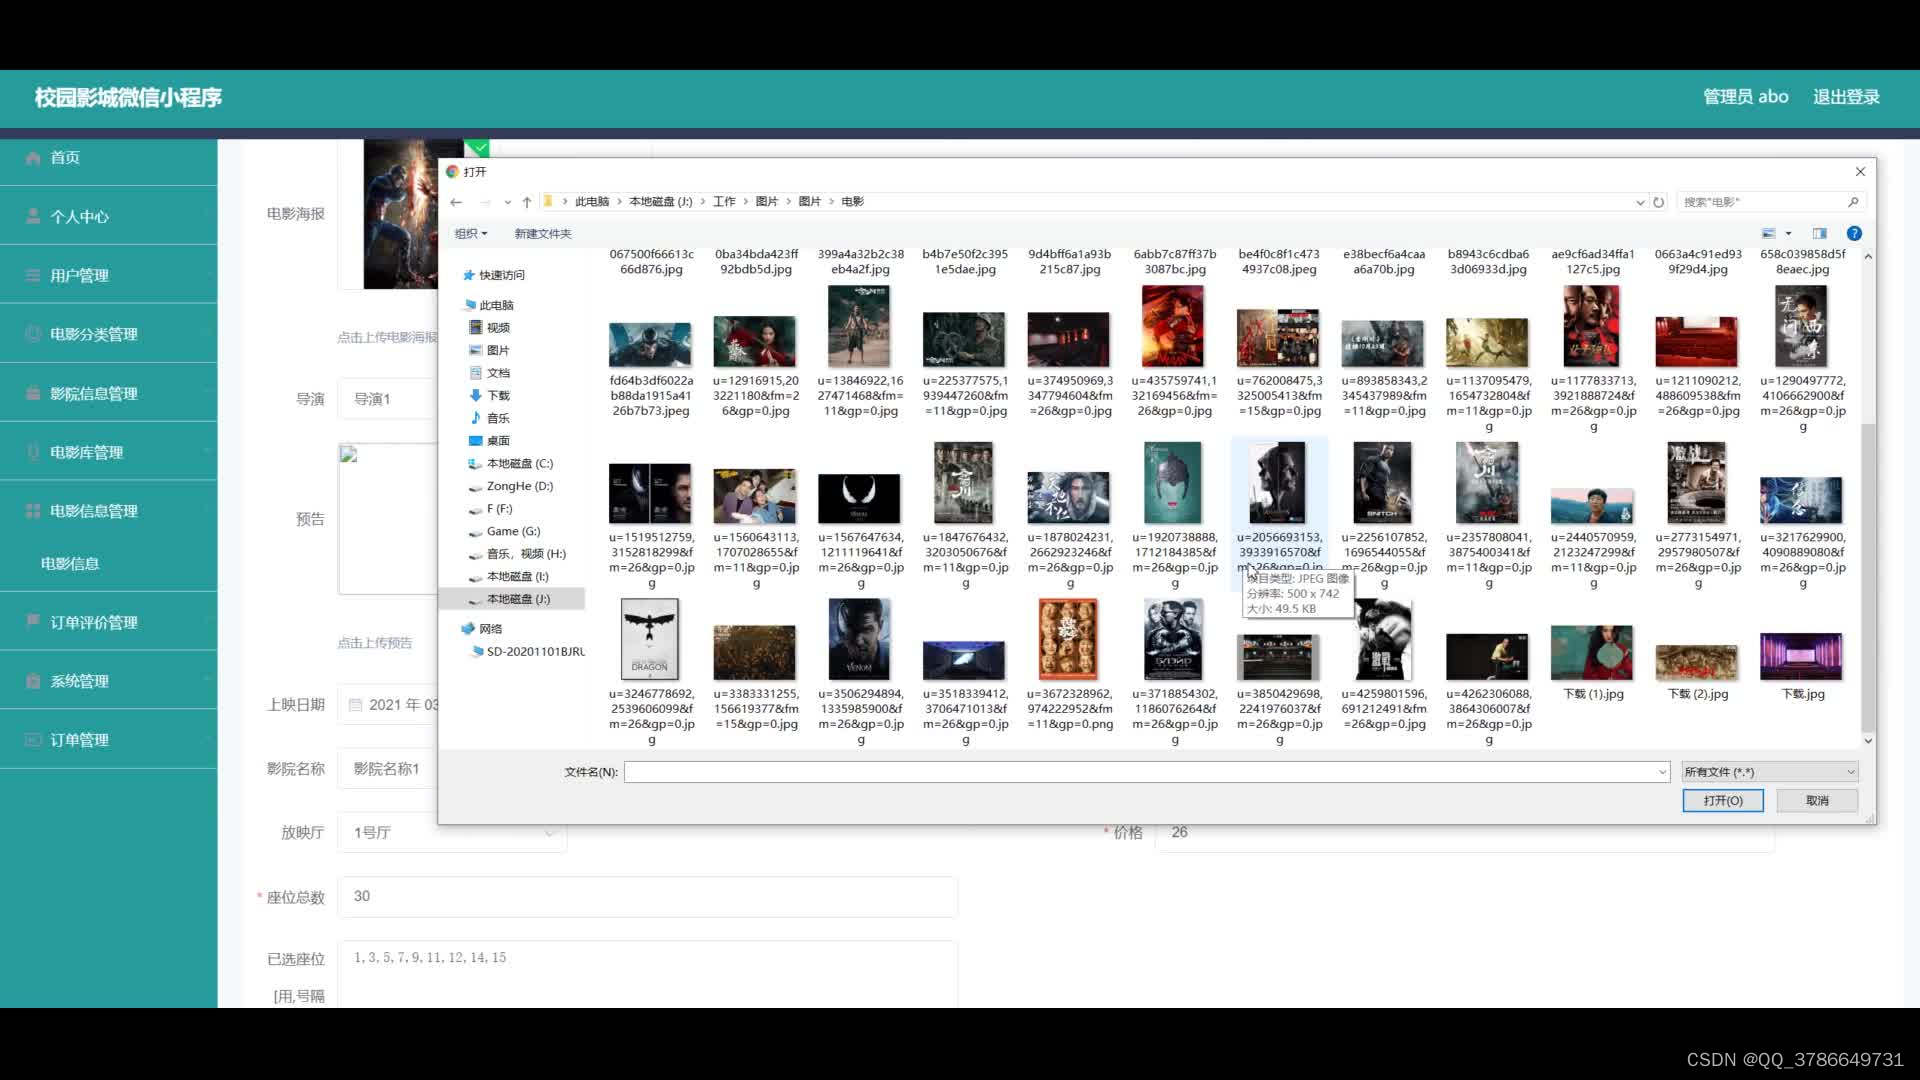Select 本地磁盘 (C:) drive

click(x=511, y=464)
